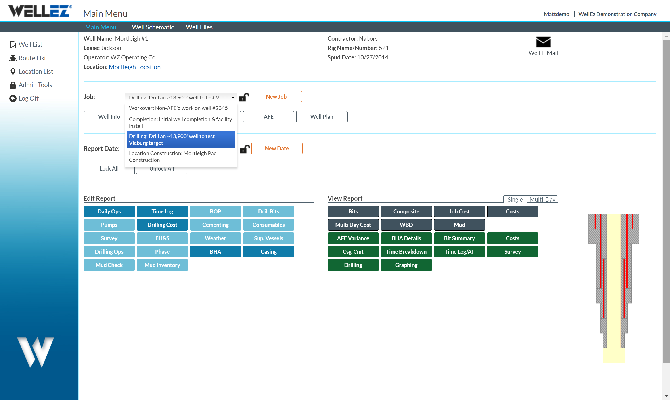Open Admin Tools in the sidebar
The height and width of the screenshot is (400, 670).
(31, 85)
